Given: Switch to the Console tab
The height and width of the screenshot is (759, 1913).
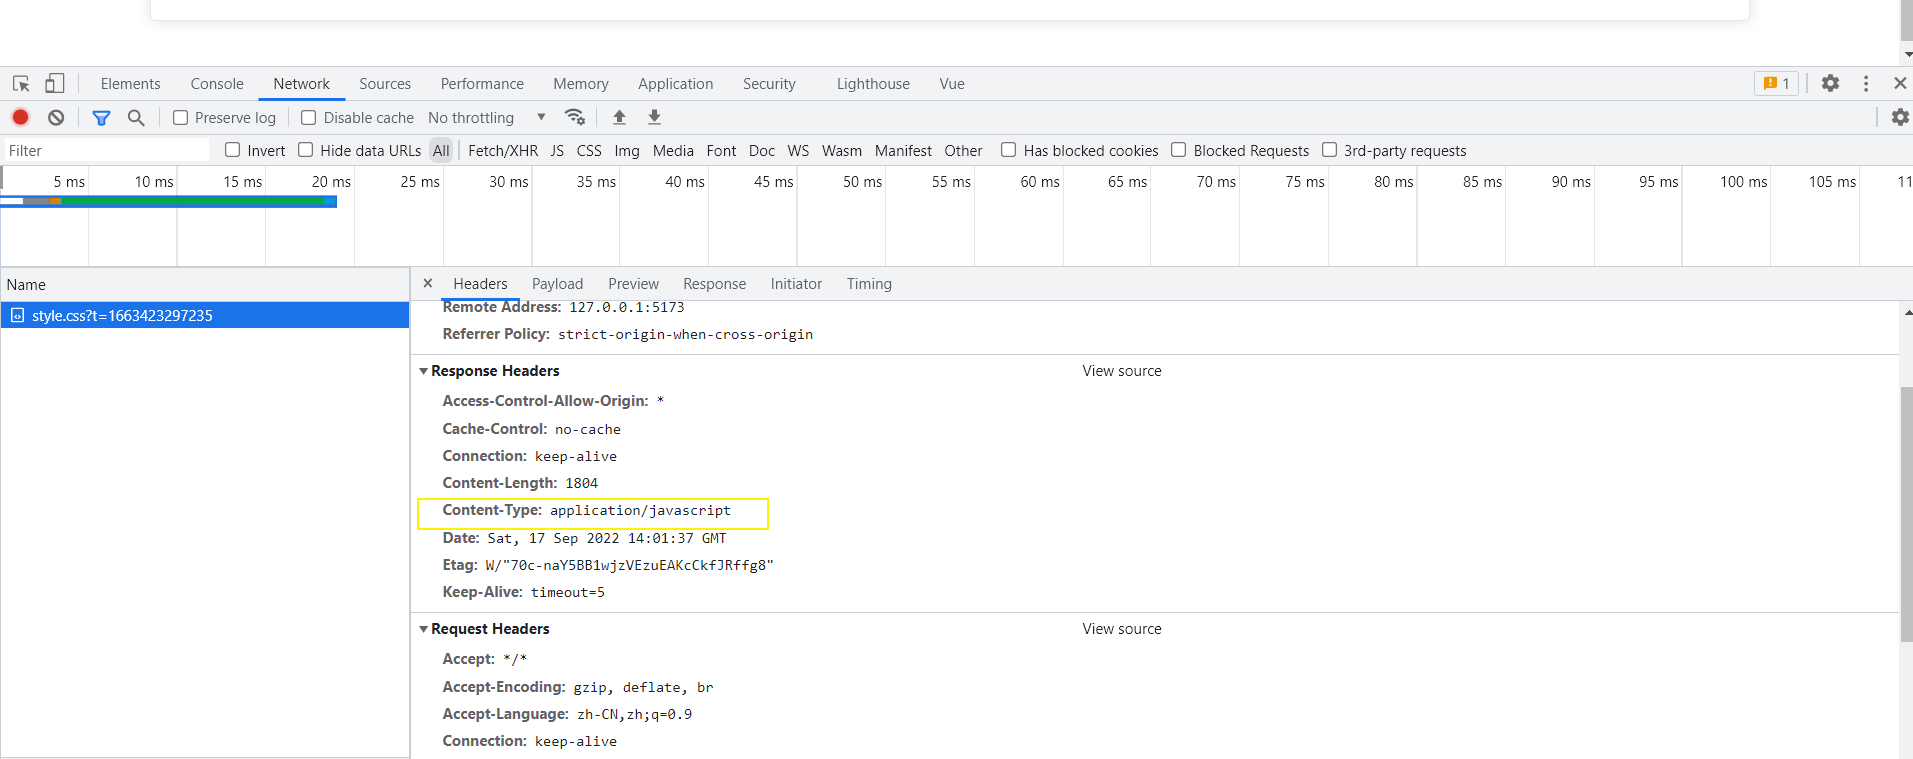Looking at the screenshot, I should pos(217,84).
